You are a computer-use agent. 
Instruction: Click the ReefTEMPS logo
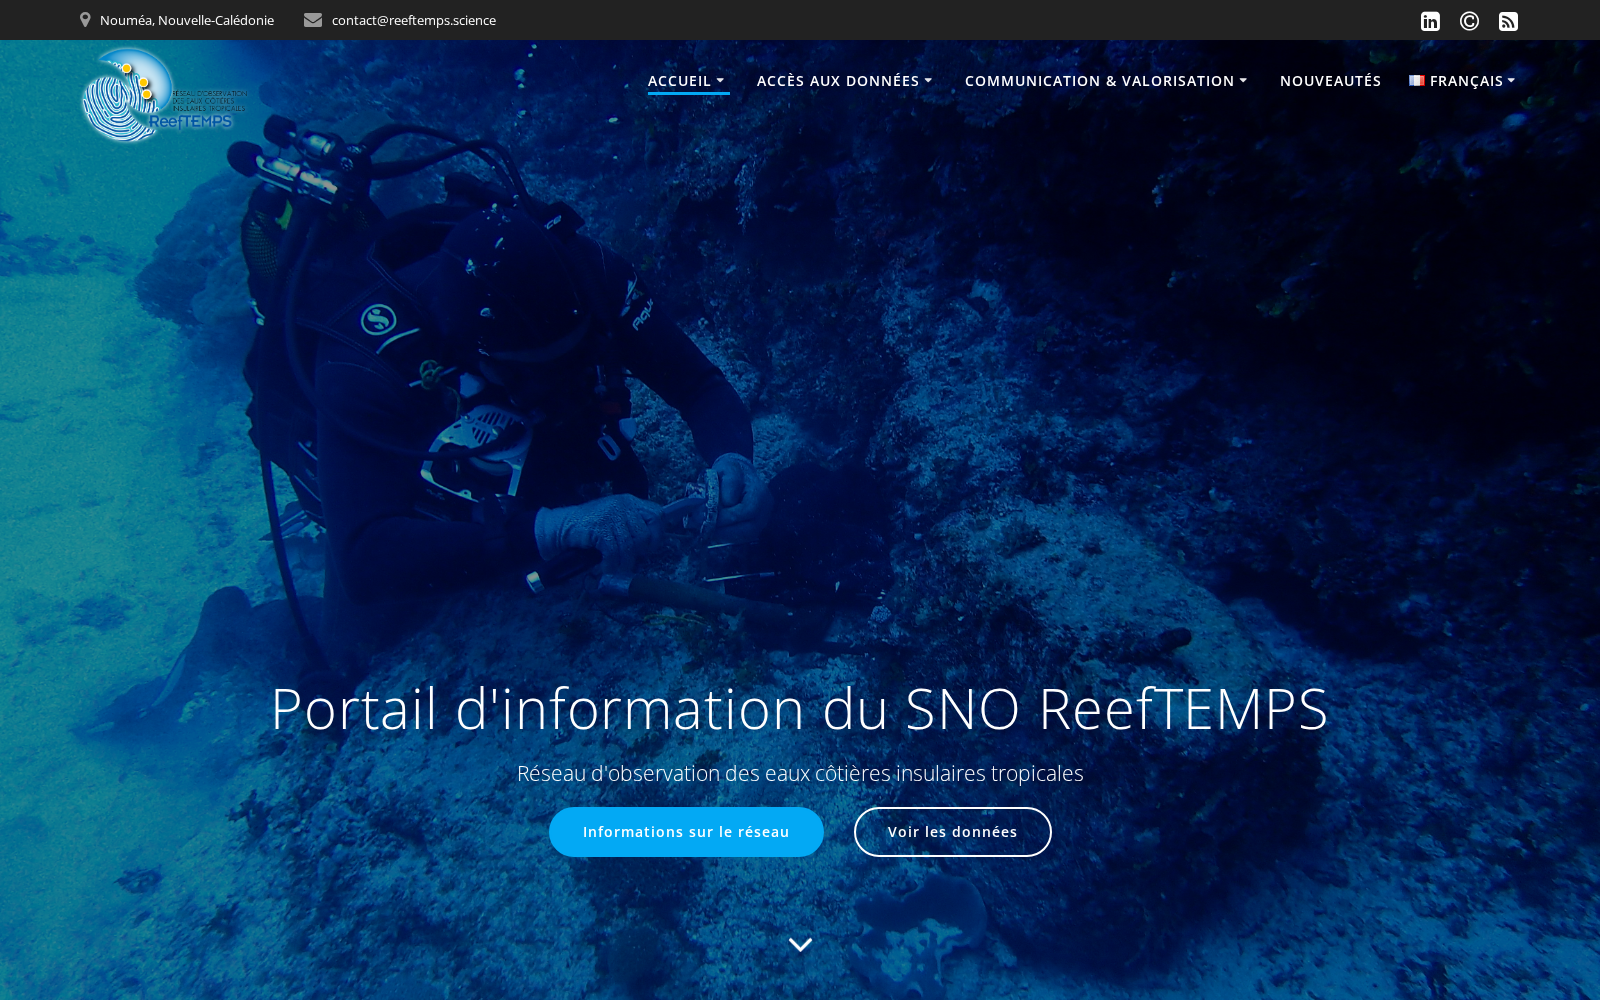pyautogui.click(x=164, y=96)
